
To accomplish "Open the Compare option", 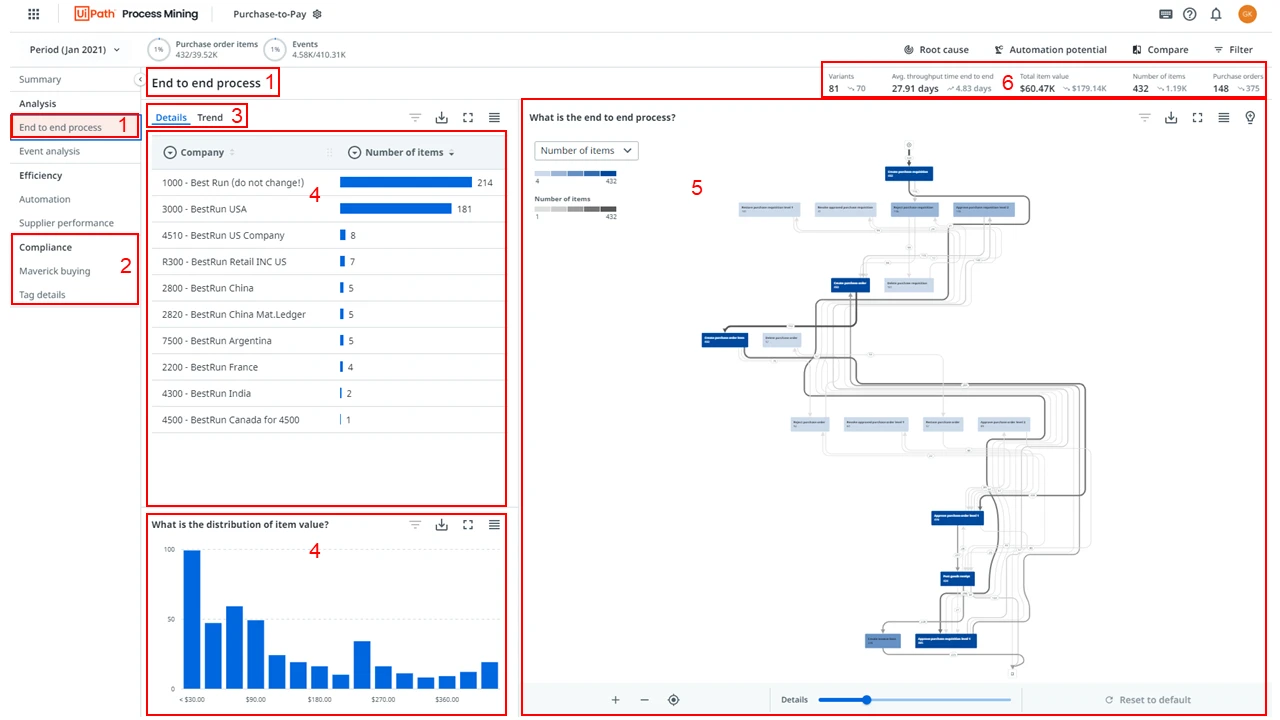I will click(x=1160, y=49).
